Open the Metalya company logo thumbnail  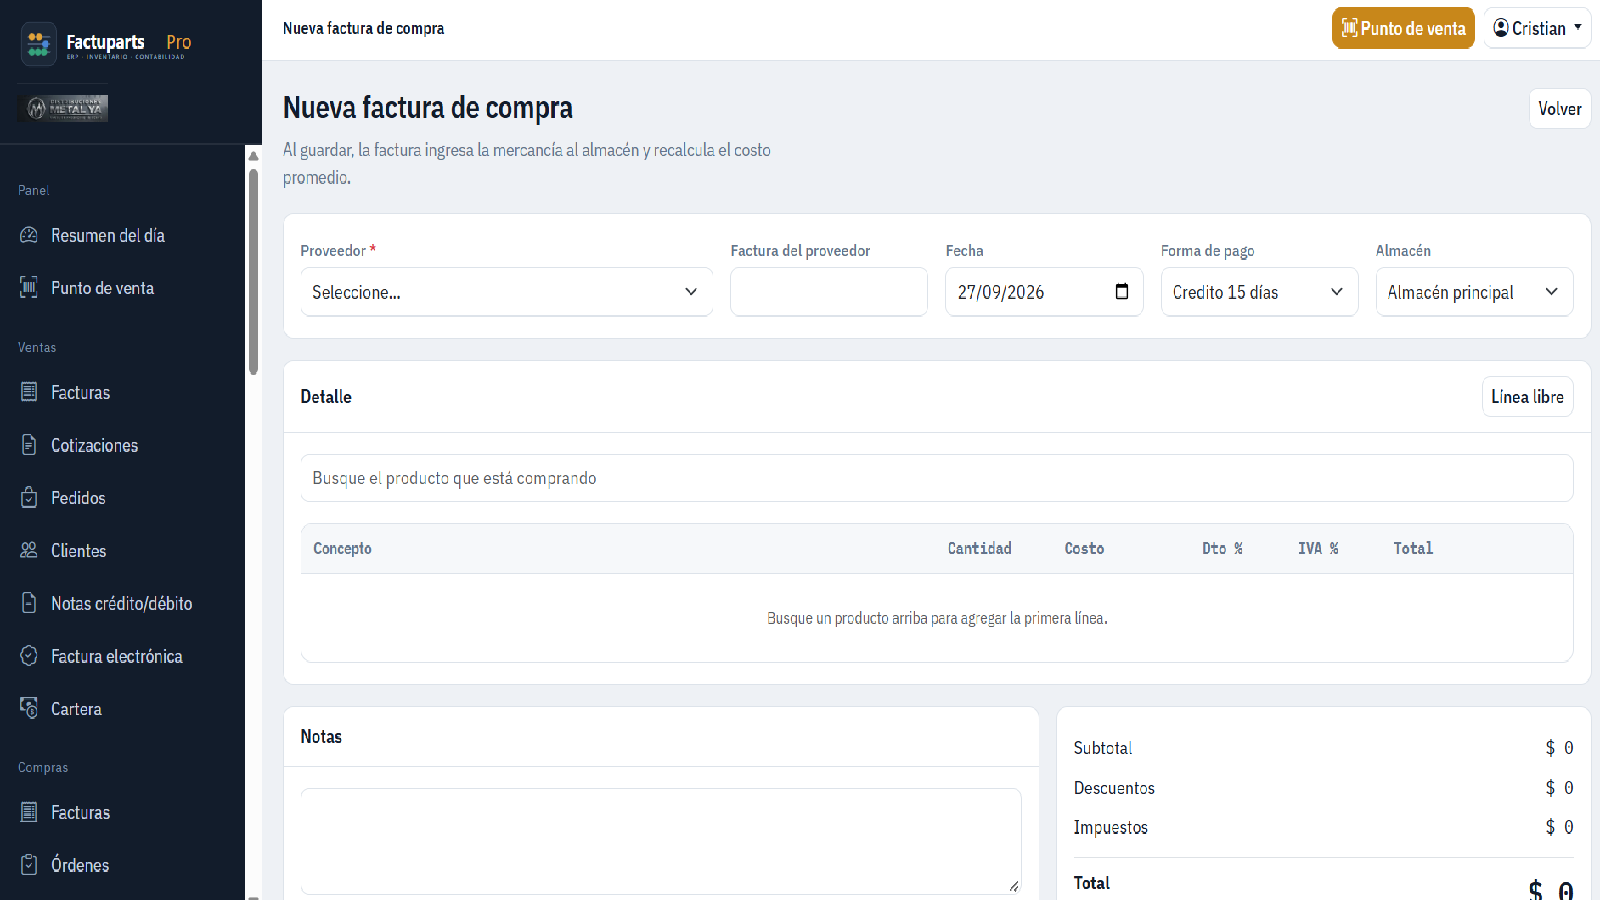coord(64,108)
